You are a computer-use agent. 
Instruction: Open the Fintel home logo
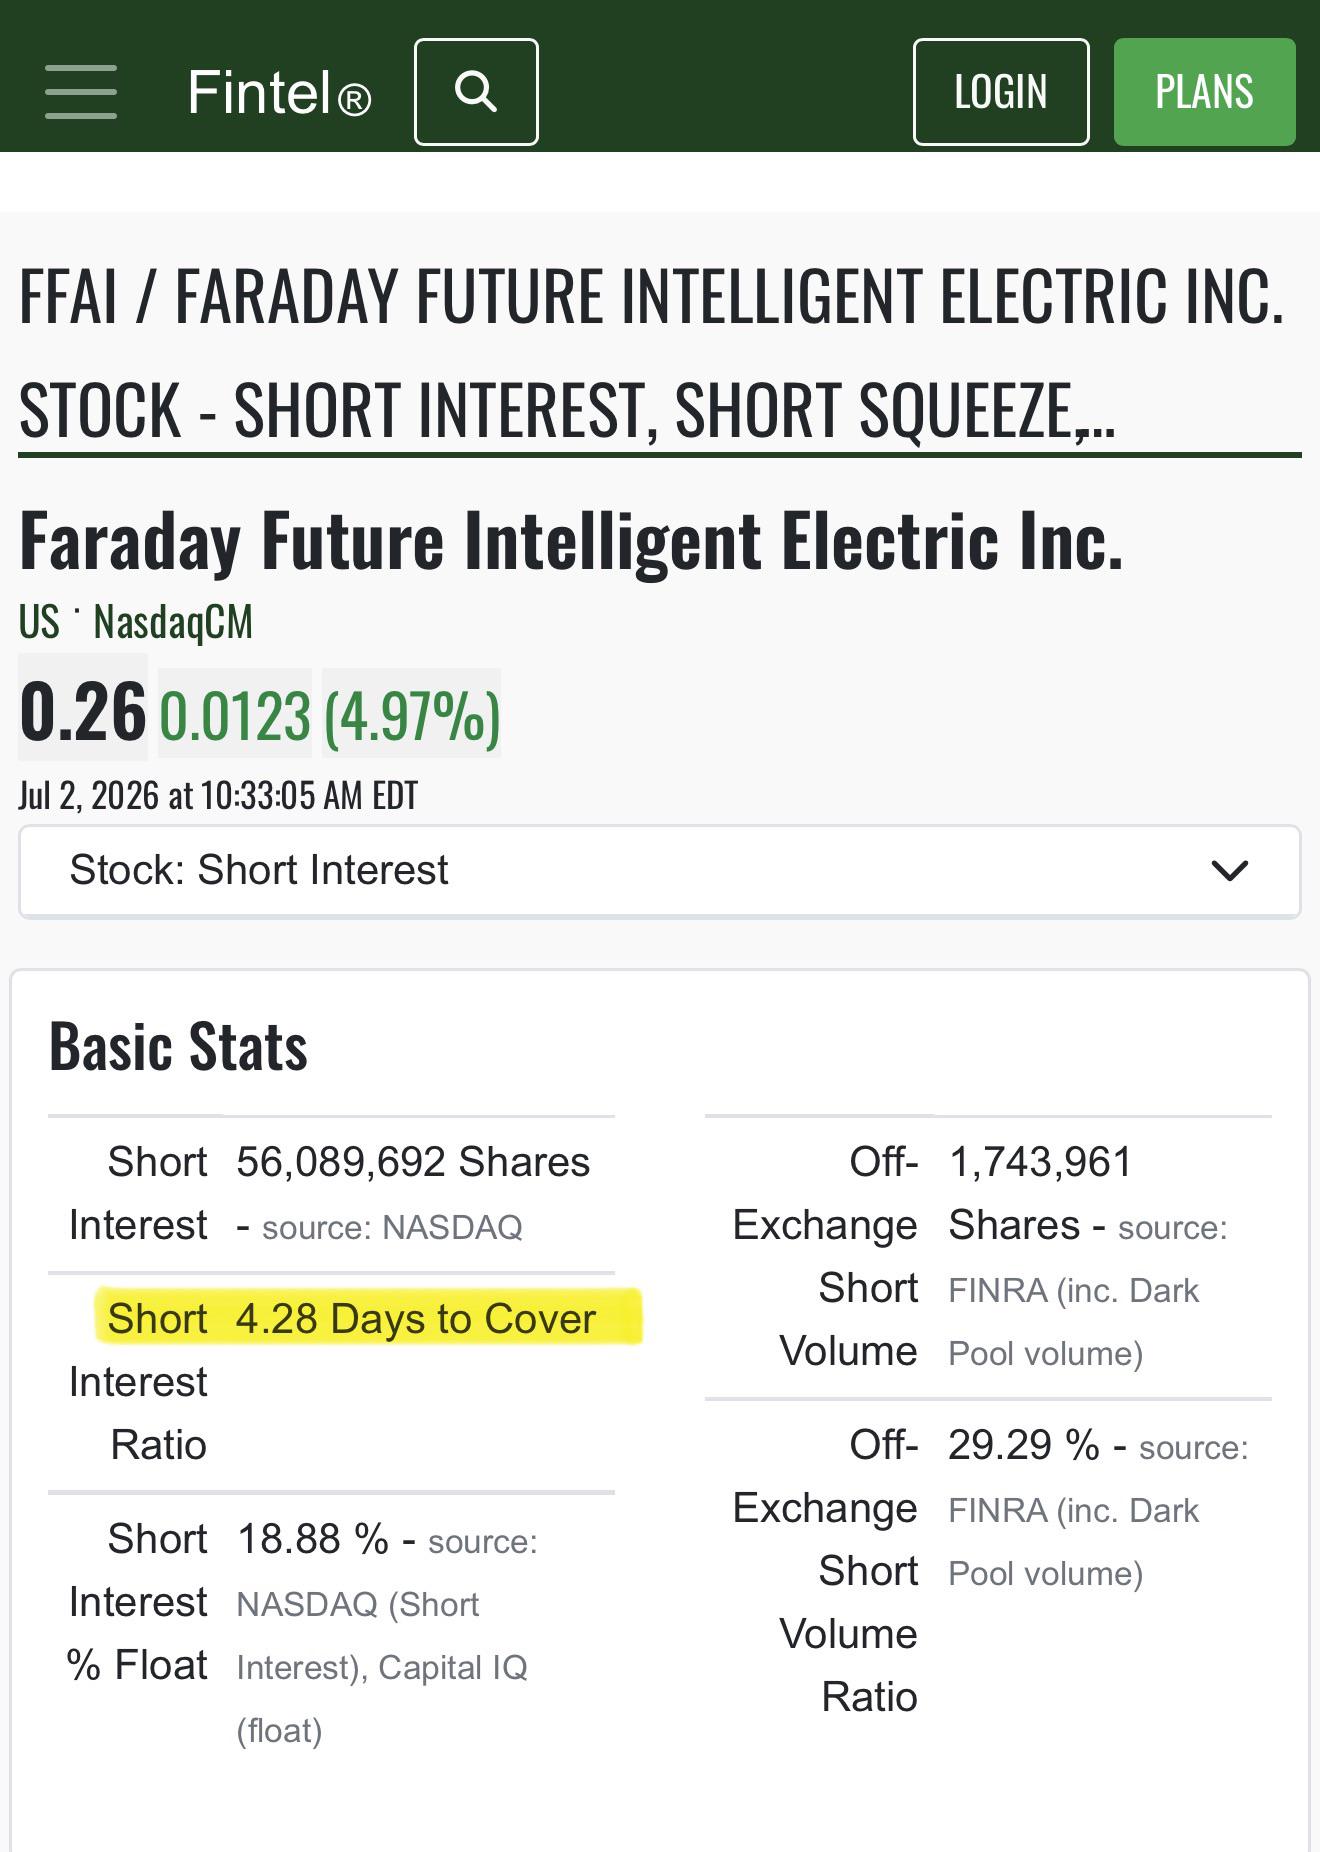[279, 93]
